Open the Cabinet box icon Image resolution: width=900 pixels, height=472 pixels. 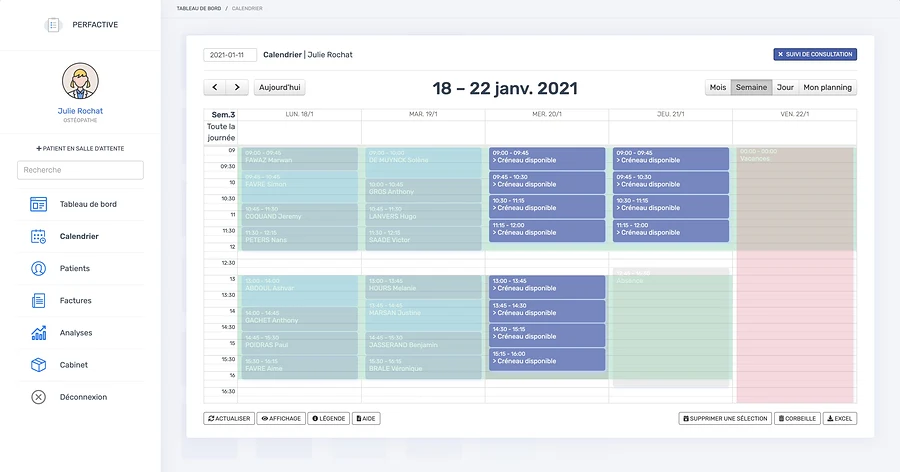coord(38,365)
